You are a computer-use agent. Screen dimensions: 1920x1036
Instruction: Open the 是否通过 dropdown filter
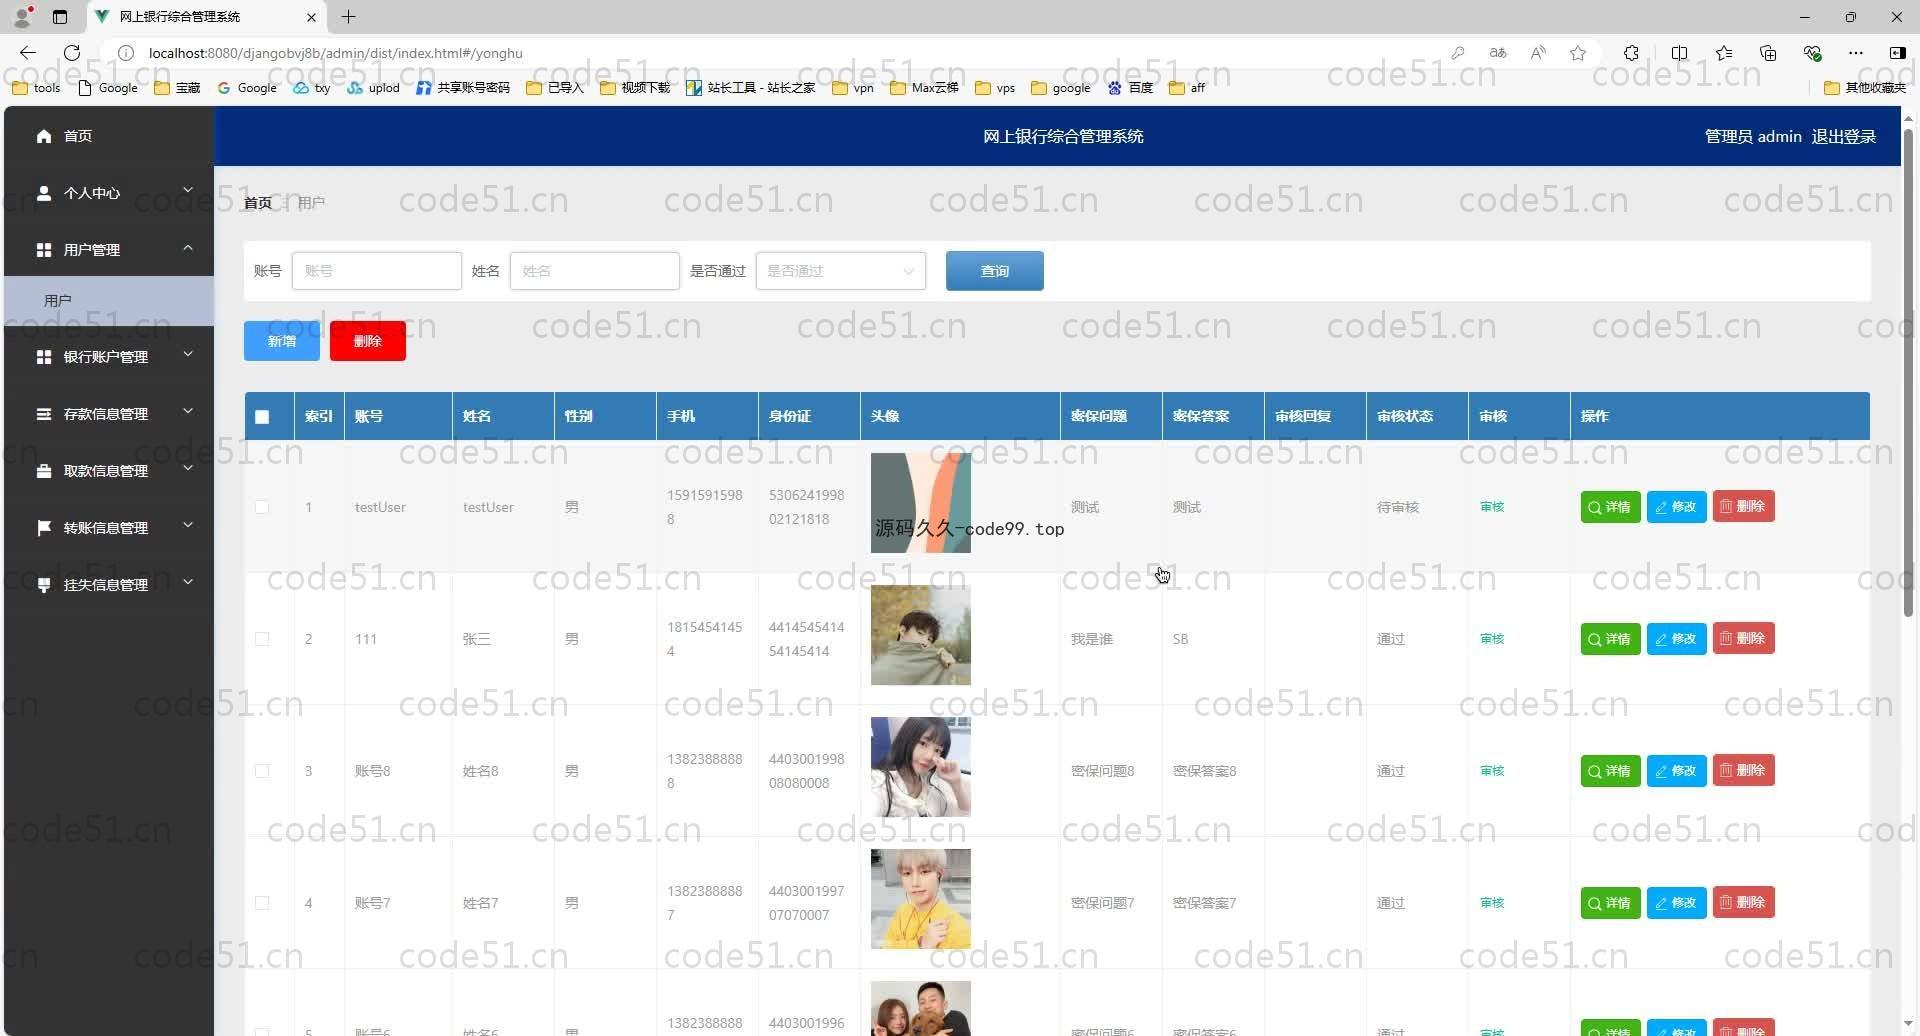840,271
